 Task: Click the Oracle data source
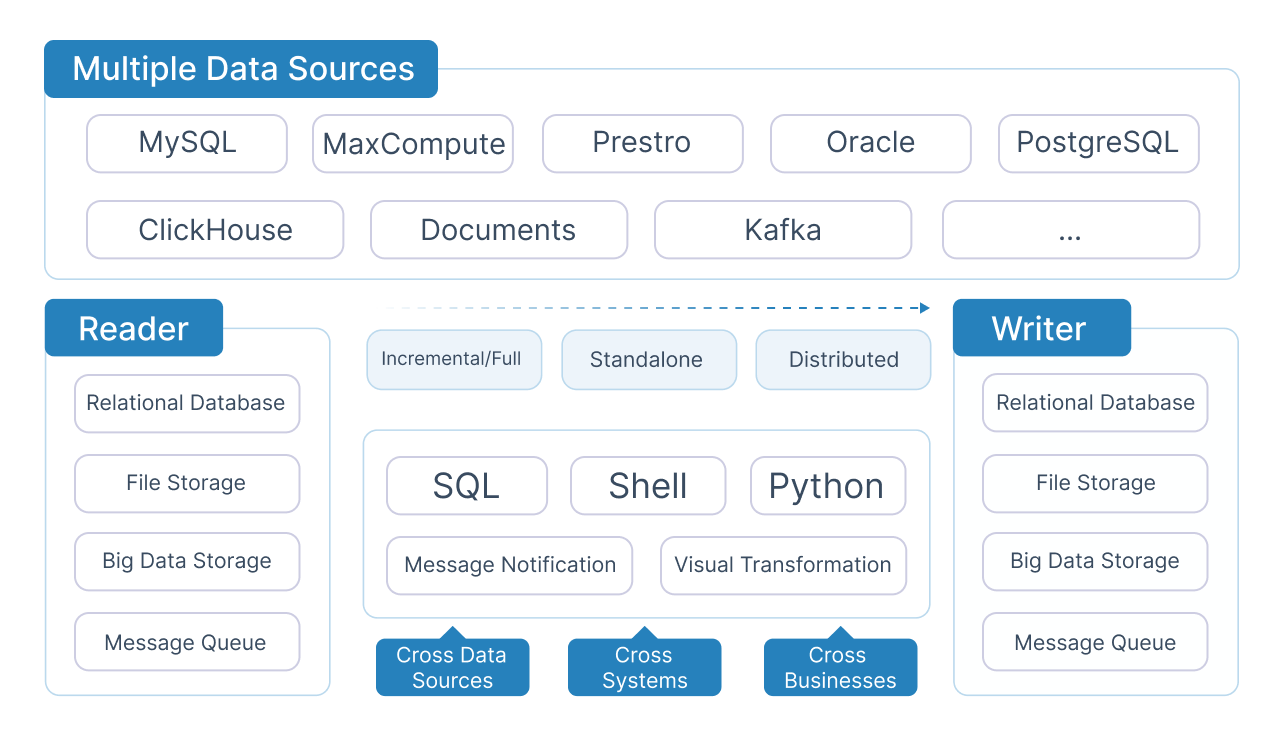[x=870, y=143]
